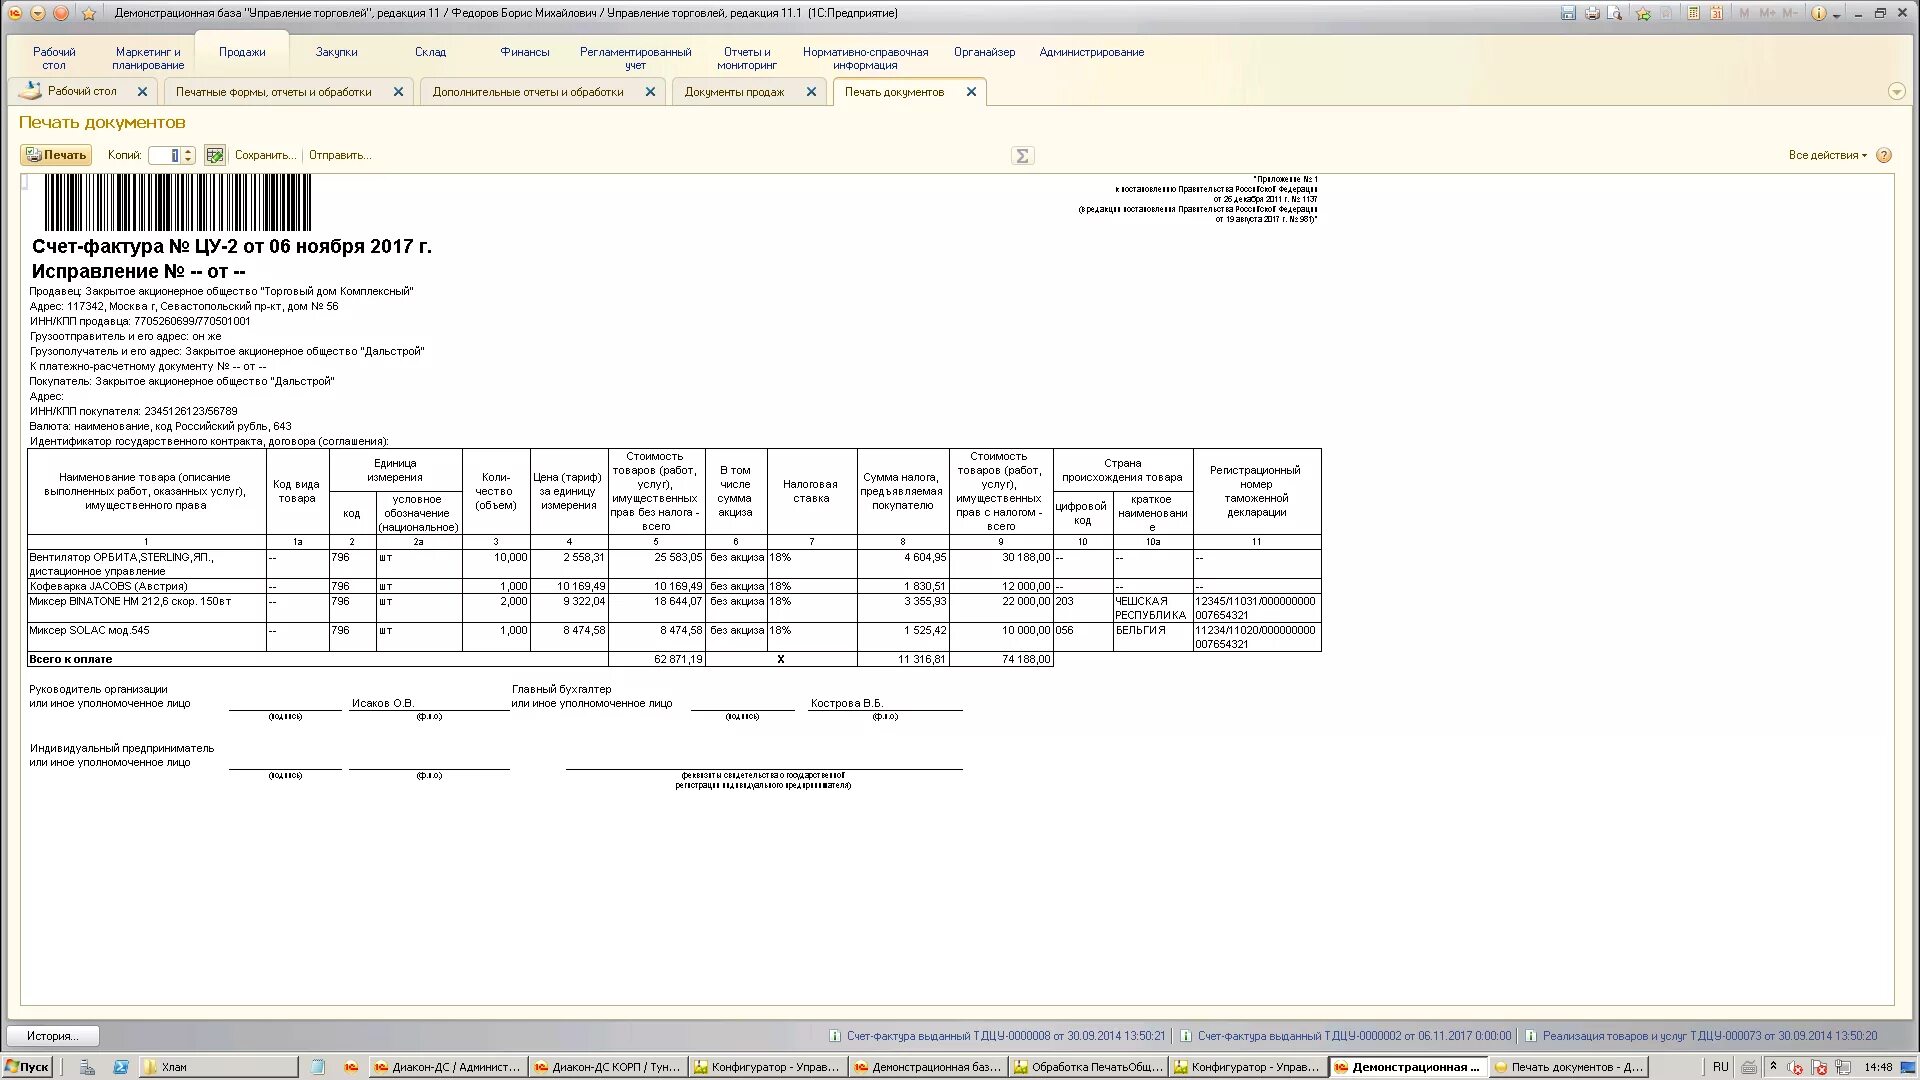Click the Sum (sigma) icon in toolbar

[1022, 155]
